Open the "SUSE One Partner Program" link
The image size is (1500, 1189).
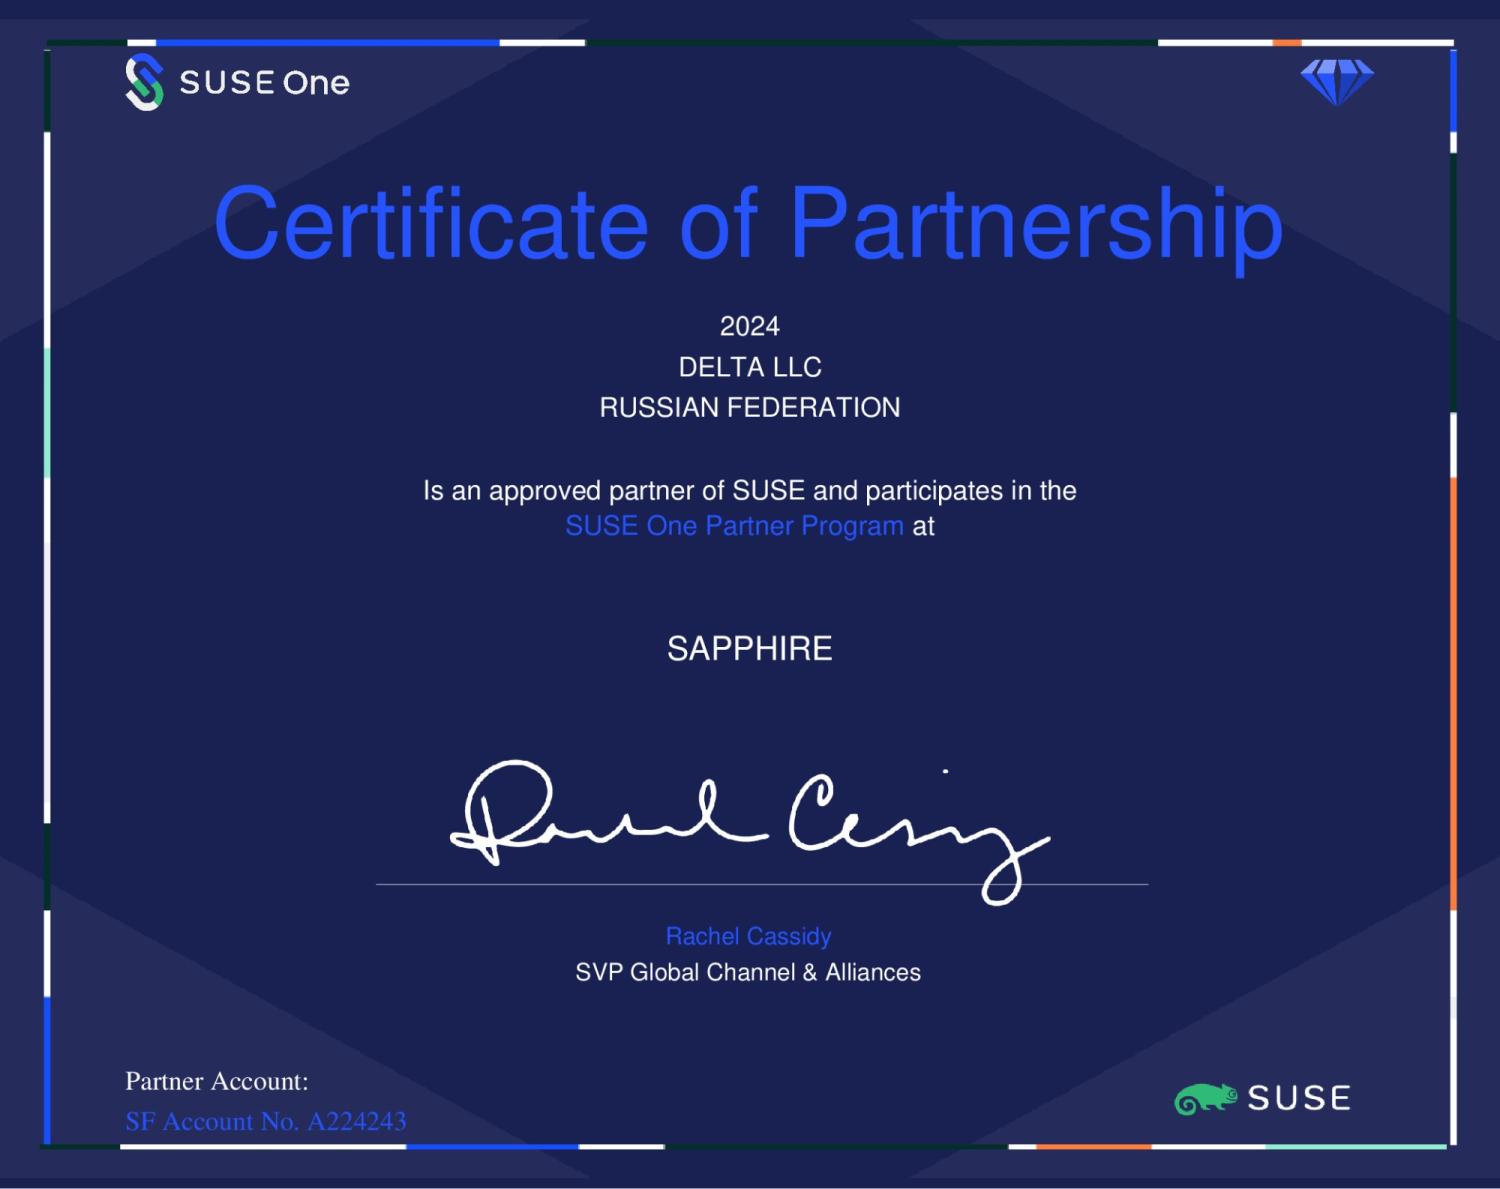pos(734,526)
